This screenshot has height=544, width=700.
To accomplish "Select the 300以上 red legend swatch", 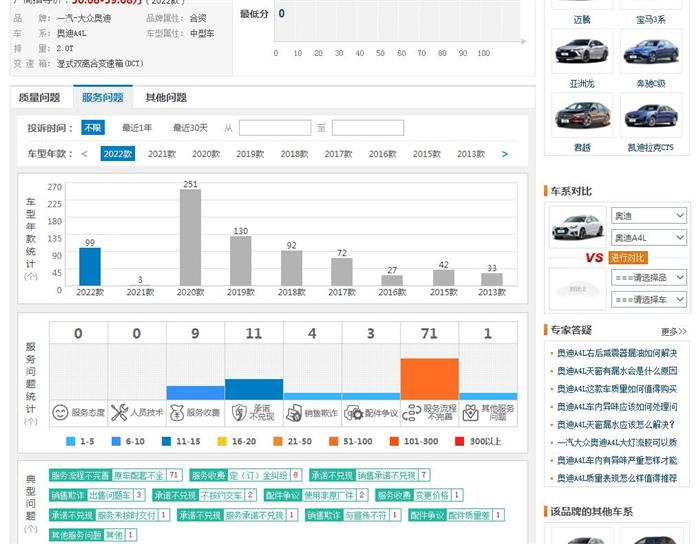I will pos(459,441).
